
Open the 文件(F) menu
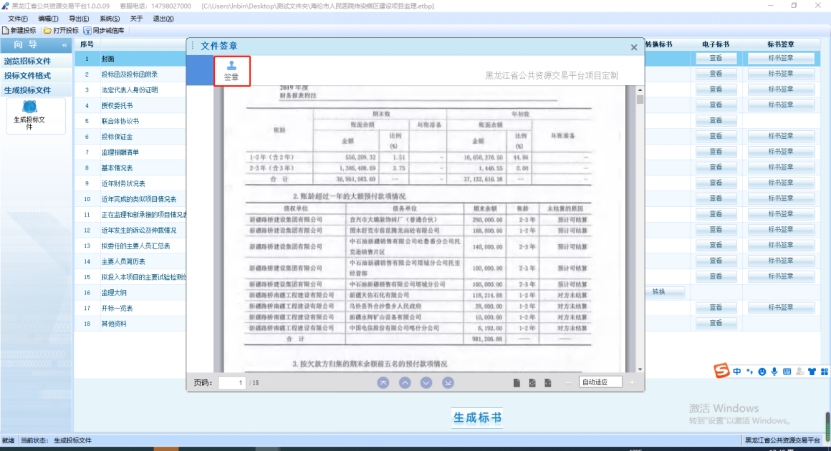(x=18, y=18)
